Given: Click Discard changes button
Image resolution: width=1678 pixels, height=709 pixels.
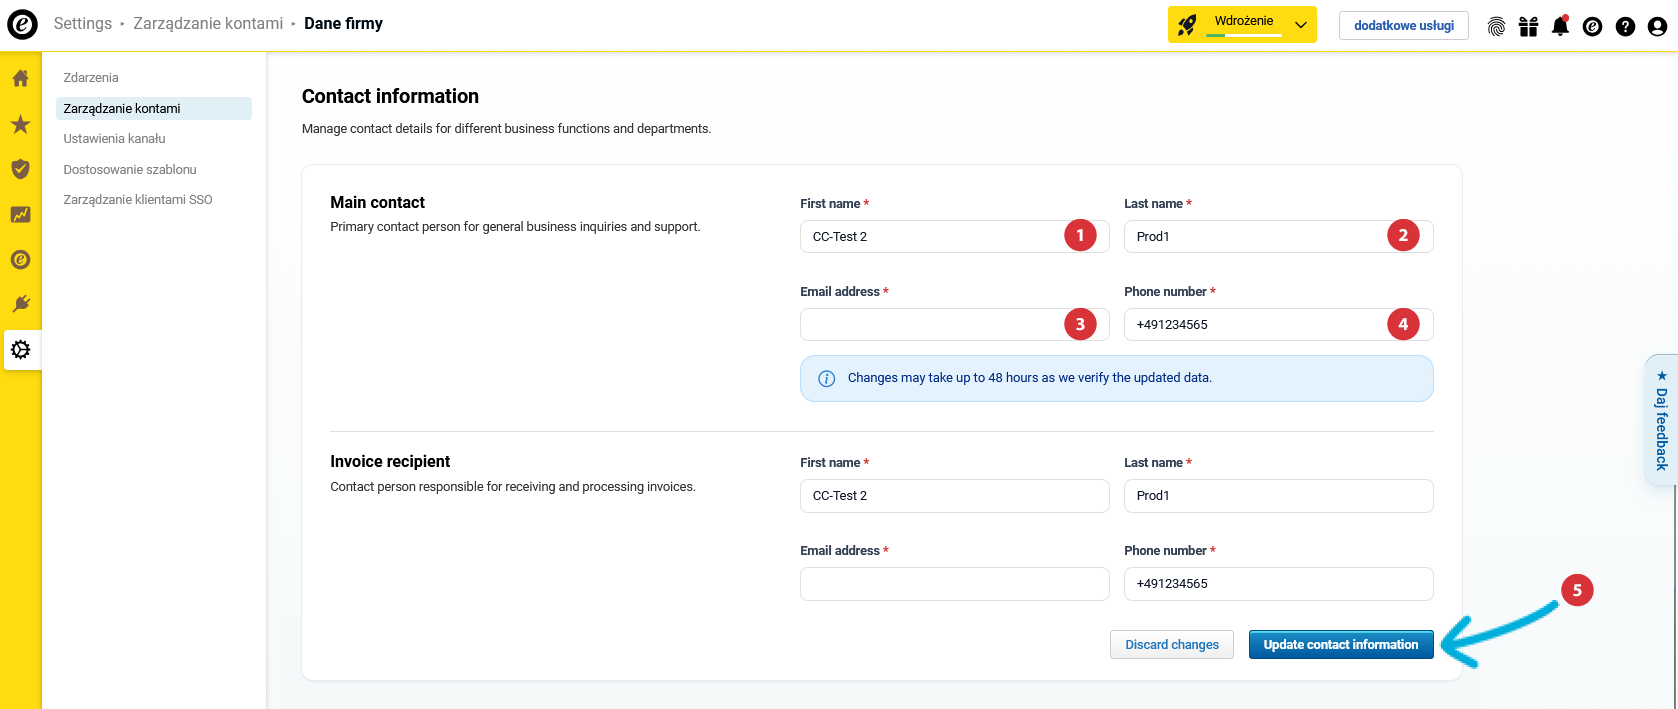Looking at the screenshot, I should [1171, 645].
